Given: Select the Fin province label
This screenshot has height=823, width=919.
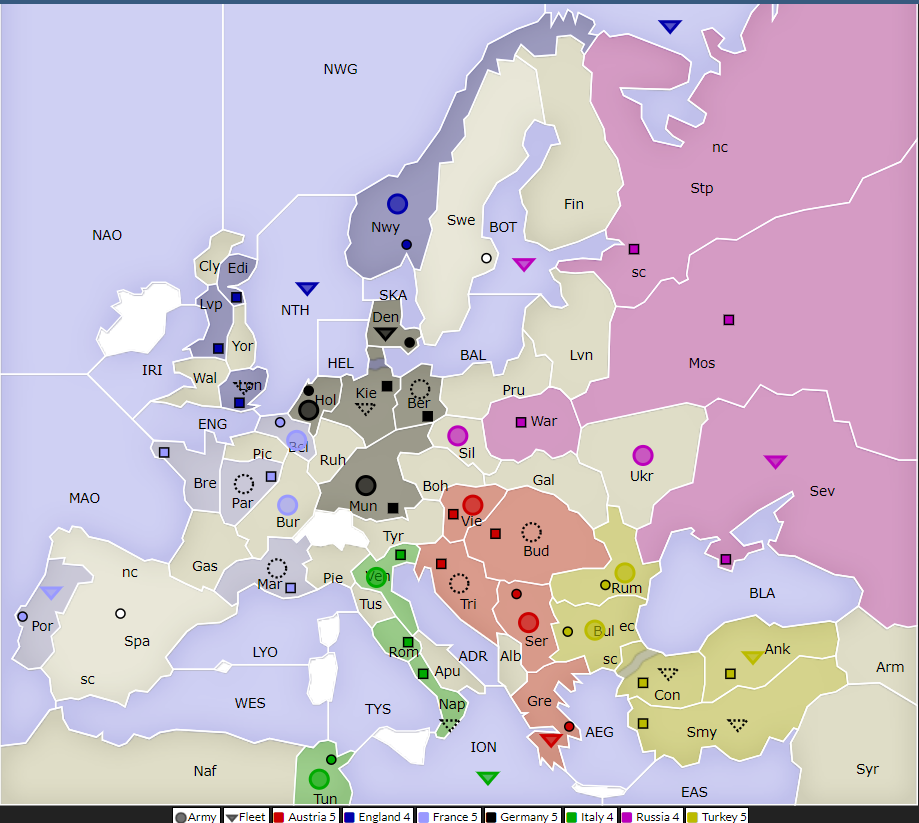Looking at the screenshot, I should pyautogui.click(x=574, y=204).
